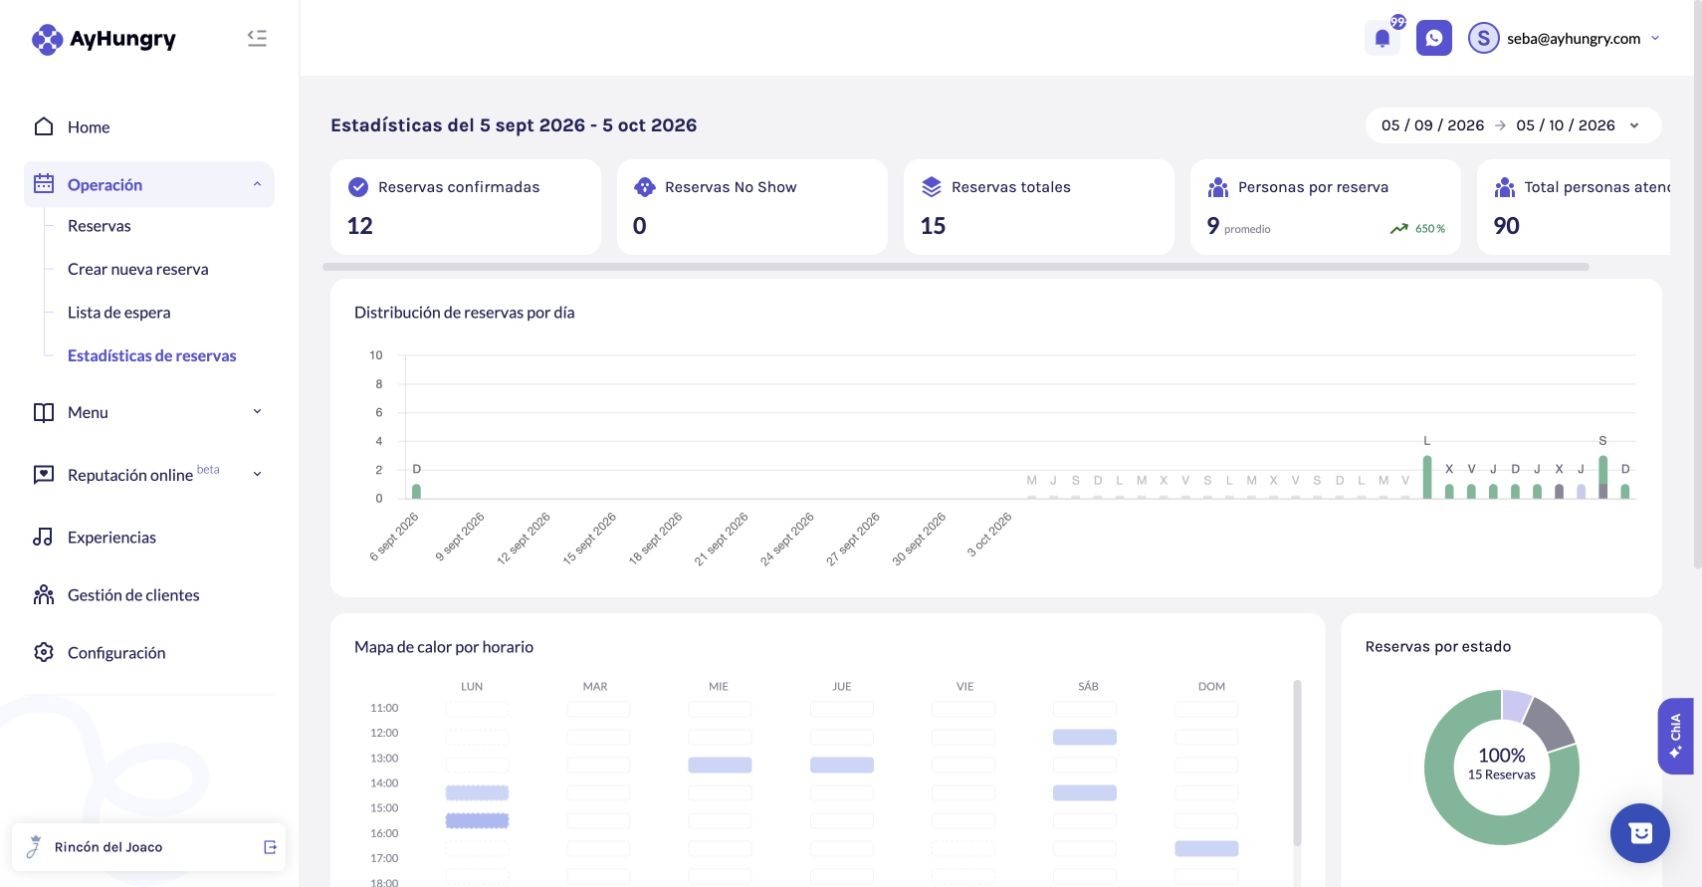The height and width of the screenshot is (887, 1702).
Task: Click the heatmap vertical scrollbar
Action: (x=1297, y=762)
